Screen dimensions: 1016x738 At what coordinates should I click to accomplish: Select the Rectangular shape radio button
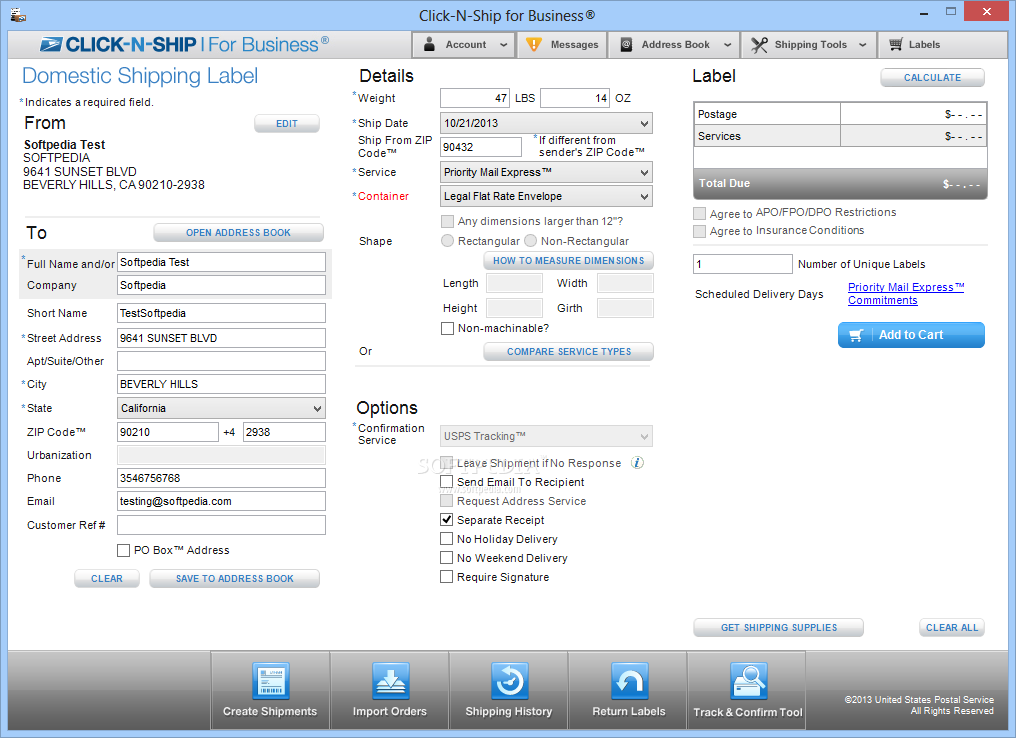pyautogui.click(x=447, y=240)
